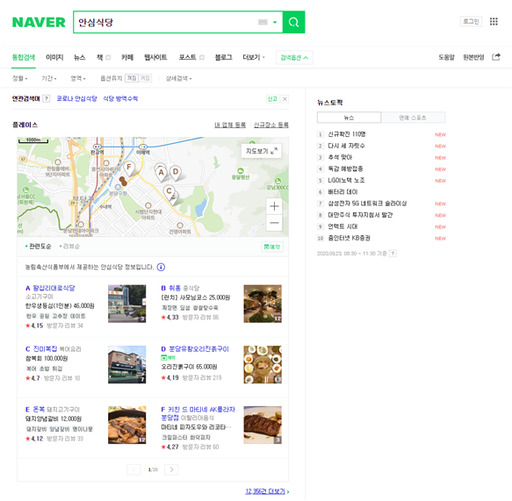Switch to the 블로그 tab
This screenshot has height=501, width=512.
223,57
